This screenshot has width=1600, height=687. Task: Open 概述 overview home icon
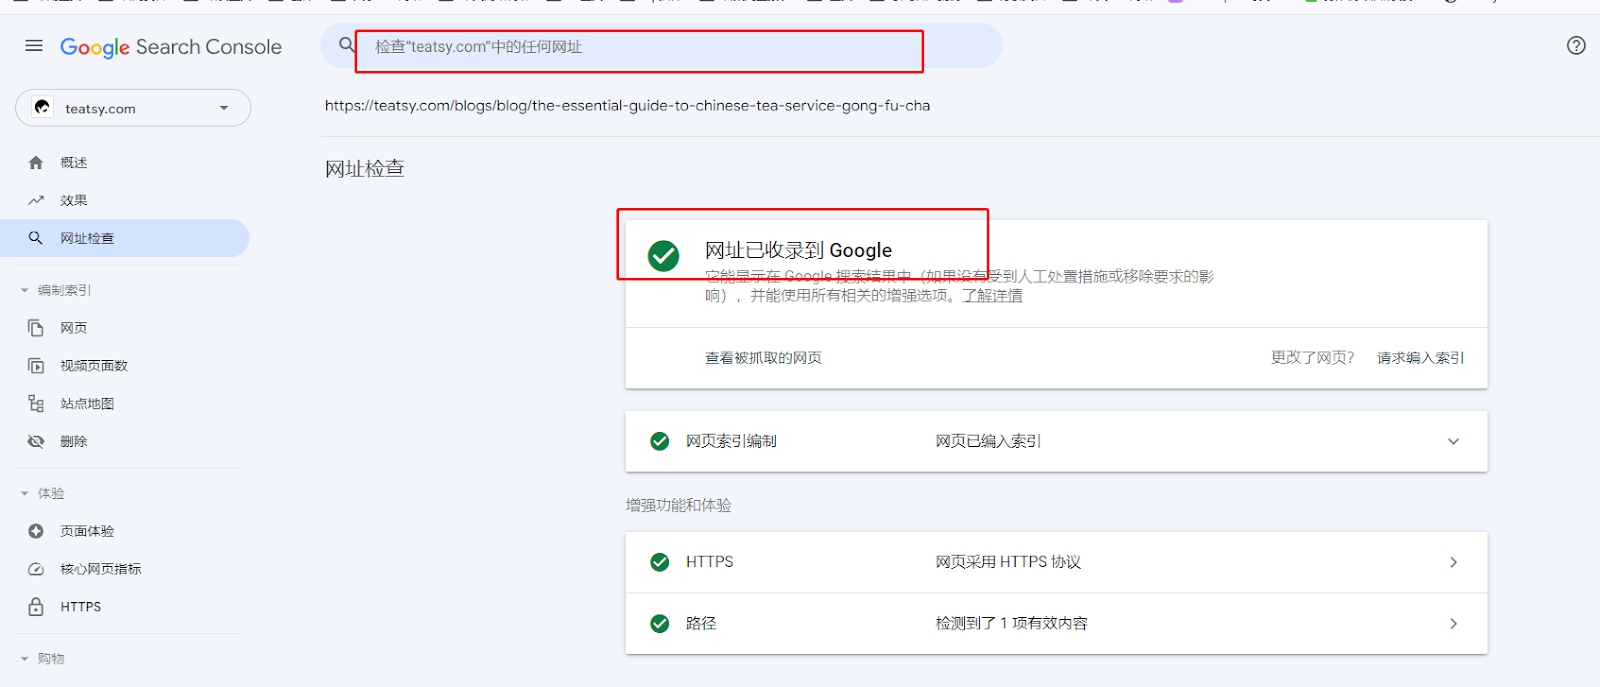36,162
